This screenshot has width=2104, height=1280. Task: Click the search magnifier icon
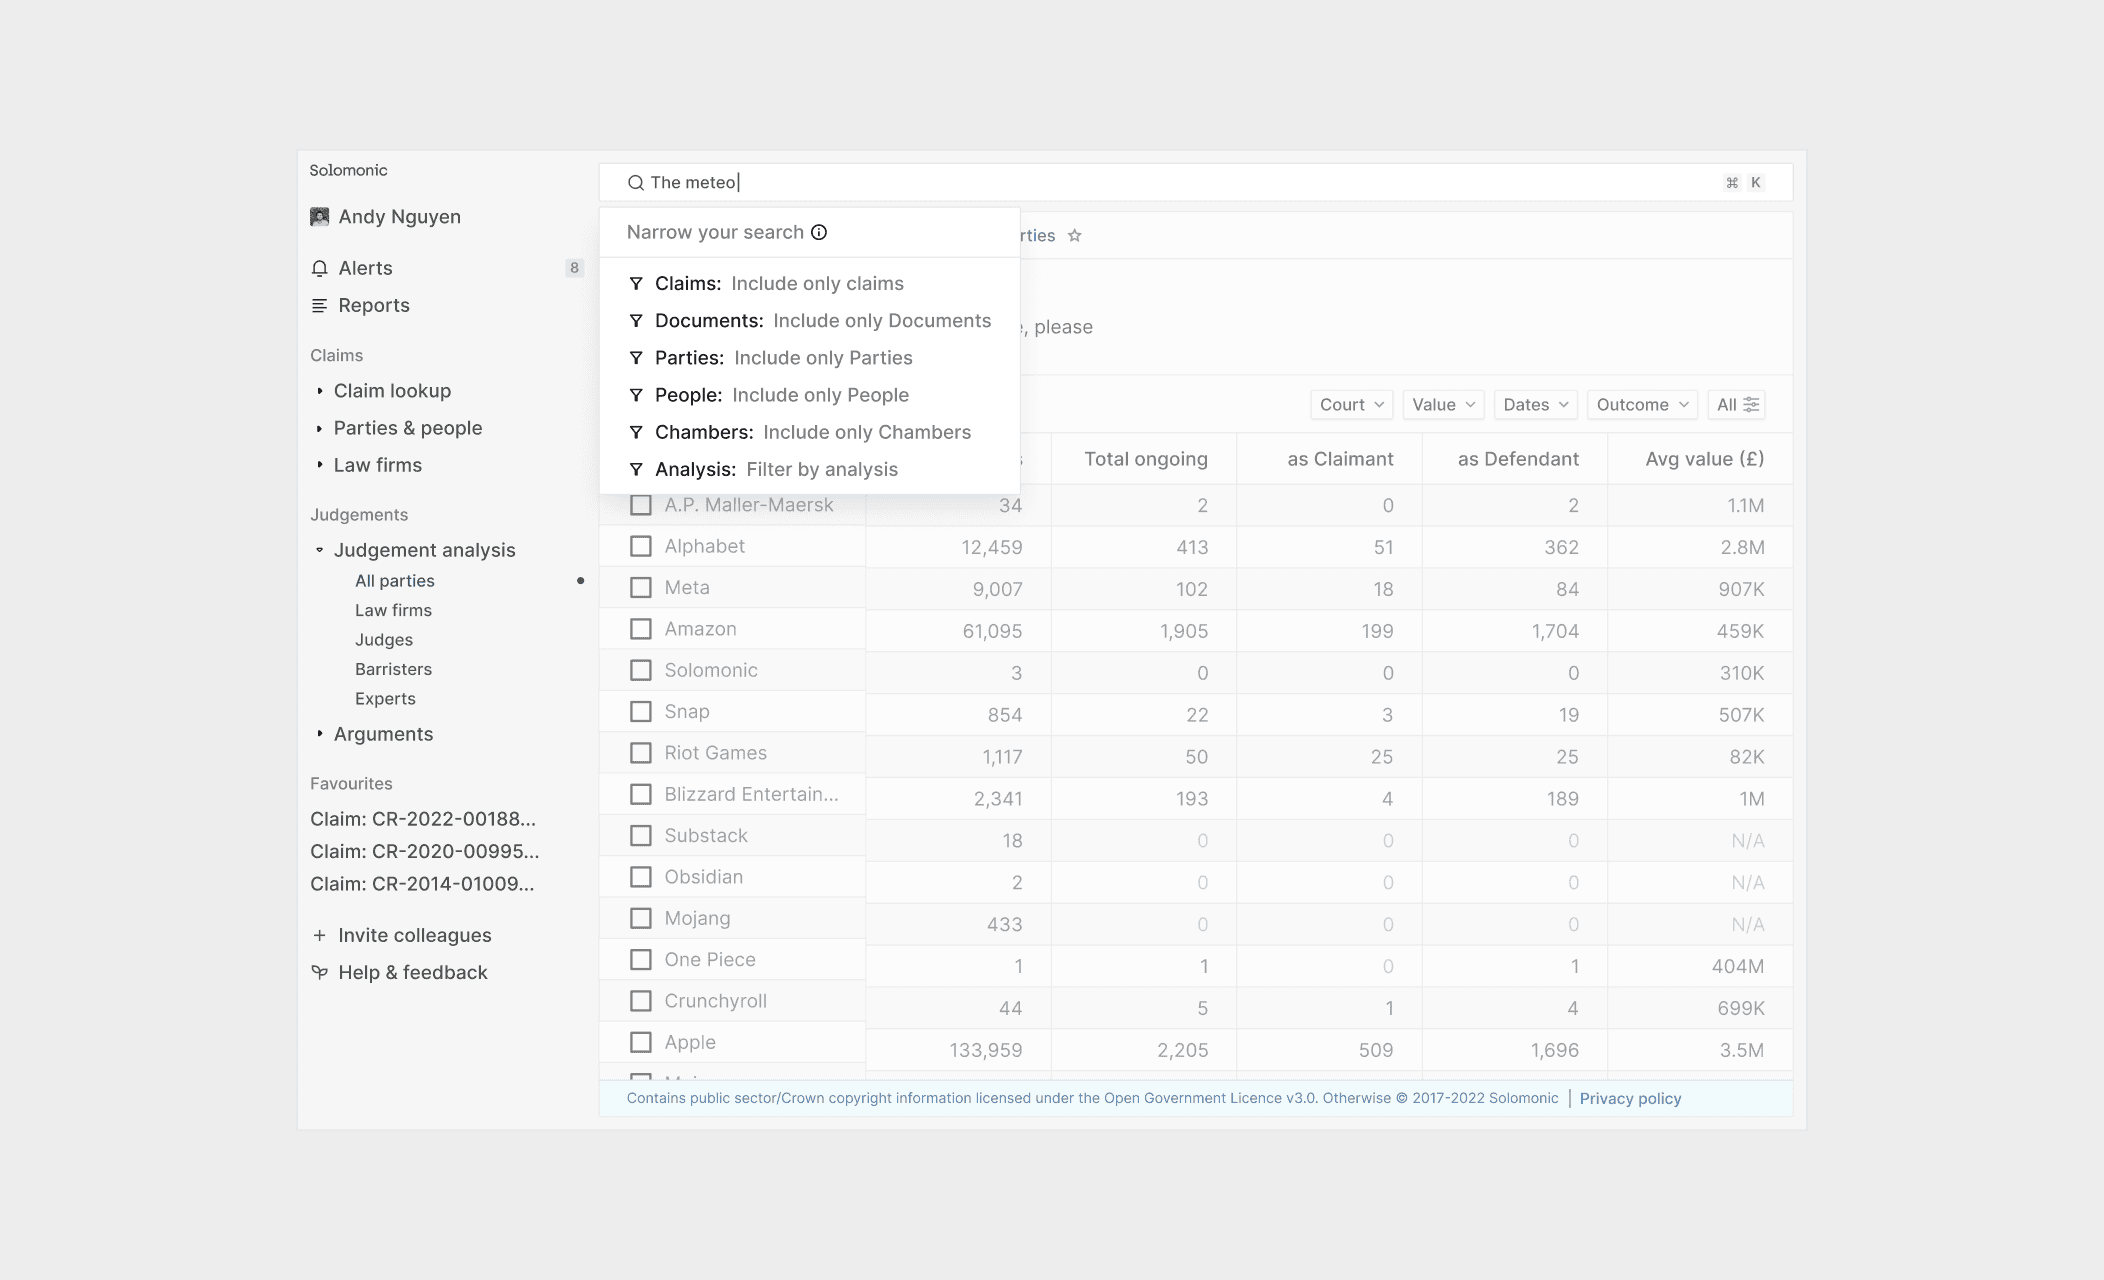(635, 183)
